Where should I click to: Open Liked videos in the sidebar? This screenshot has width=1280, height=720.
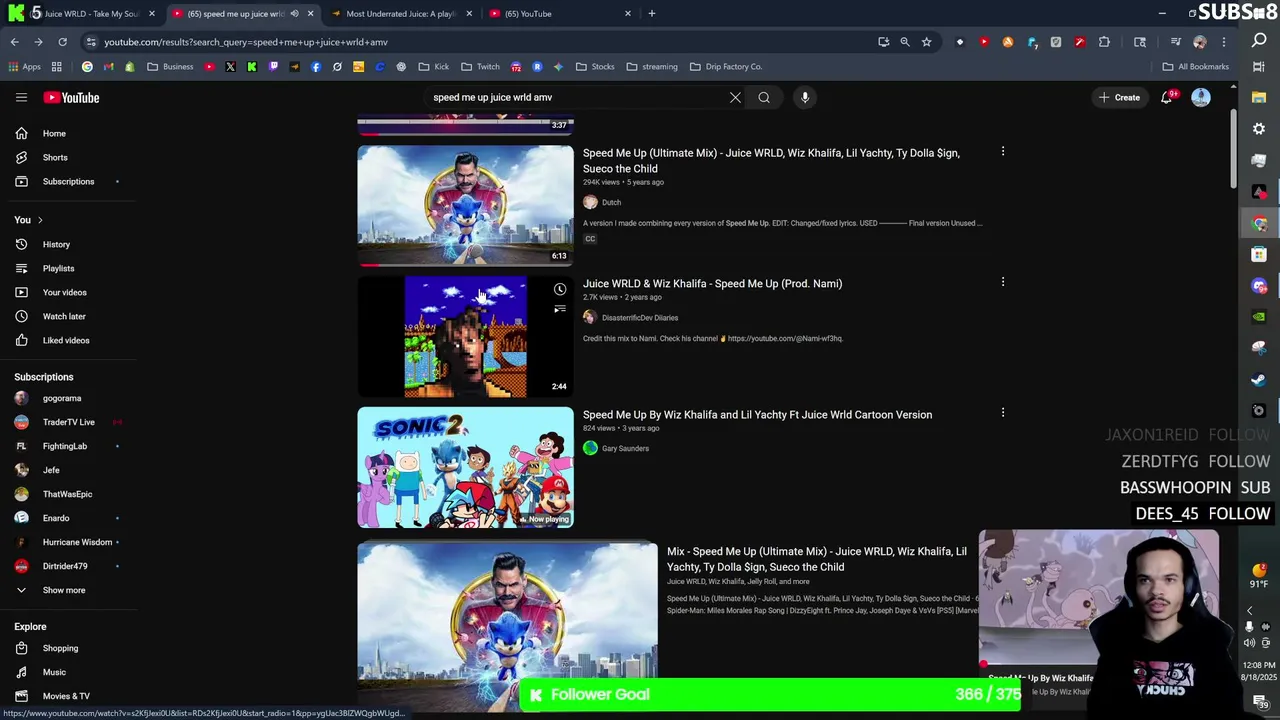(x=68, y=340)
